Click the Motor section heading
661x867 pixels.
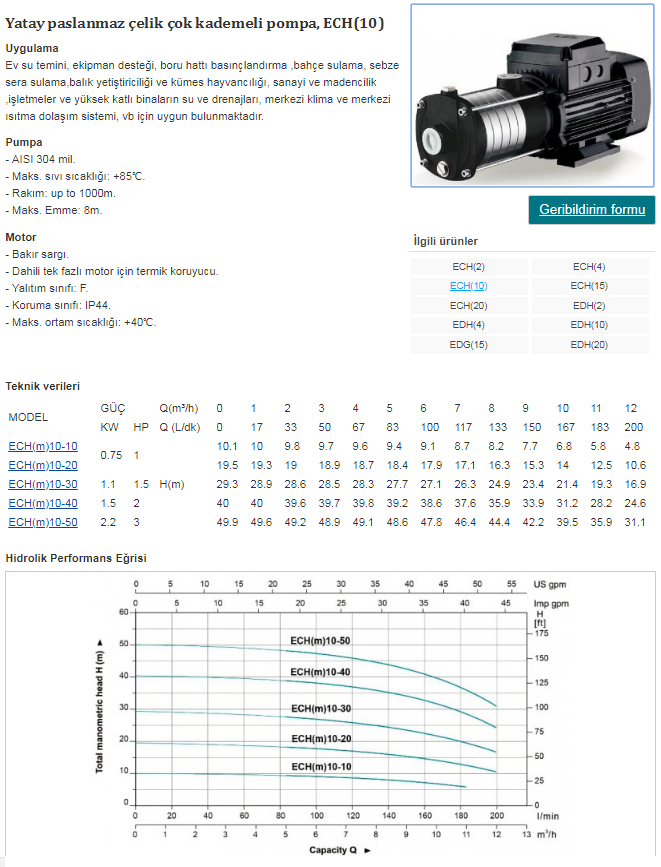coord(21,237)
